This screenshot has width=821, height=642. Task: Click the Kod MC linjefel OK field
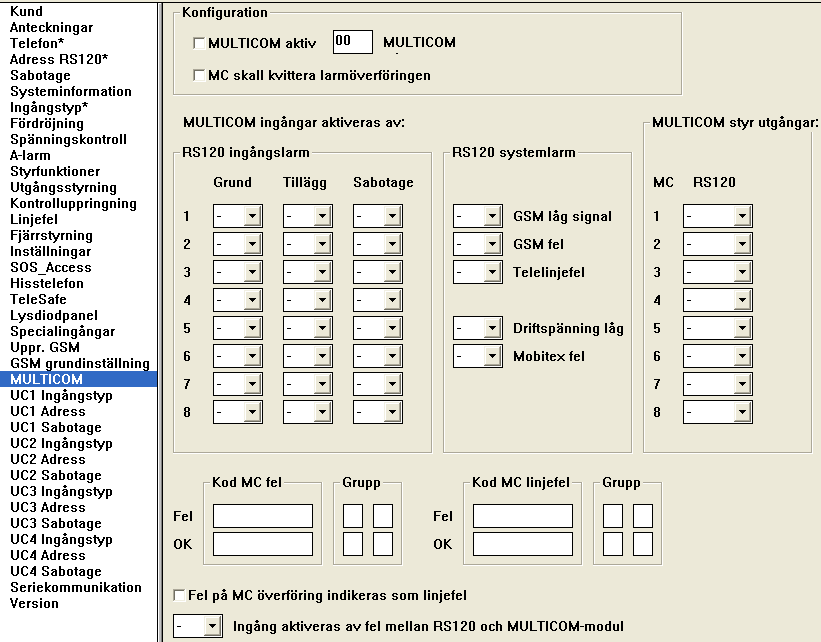click(x=523, y=544)
